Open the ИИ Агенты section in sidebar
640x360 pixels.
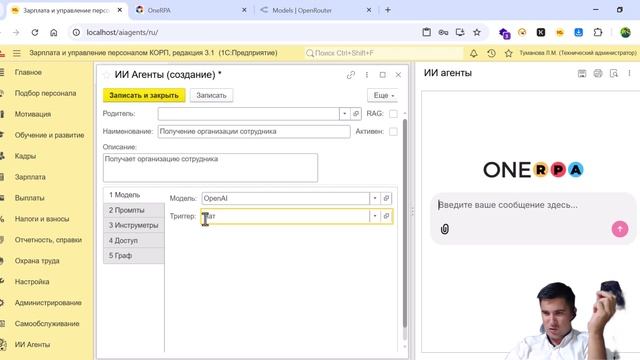coord(32,344)
